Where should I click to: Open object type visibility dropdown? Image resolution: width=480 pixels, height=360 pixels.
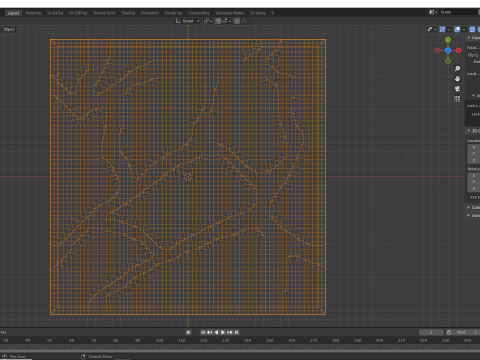point(432,30)
